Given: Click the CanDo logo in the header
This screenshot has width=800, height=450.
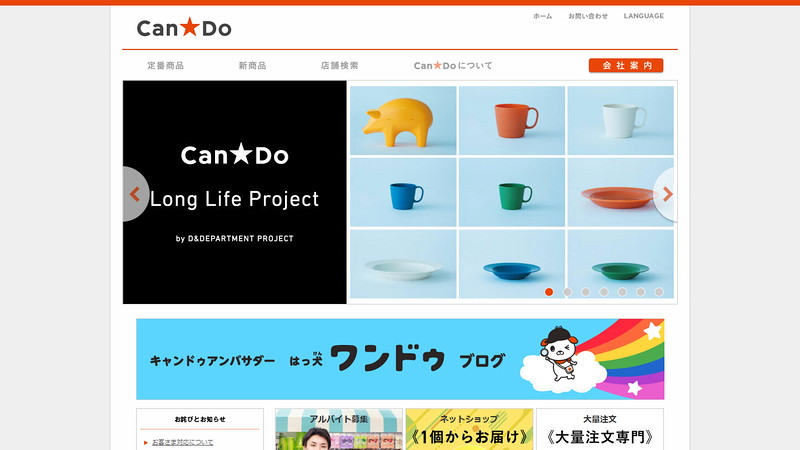Looking at the screenshot, I should point(184,28).
